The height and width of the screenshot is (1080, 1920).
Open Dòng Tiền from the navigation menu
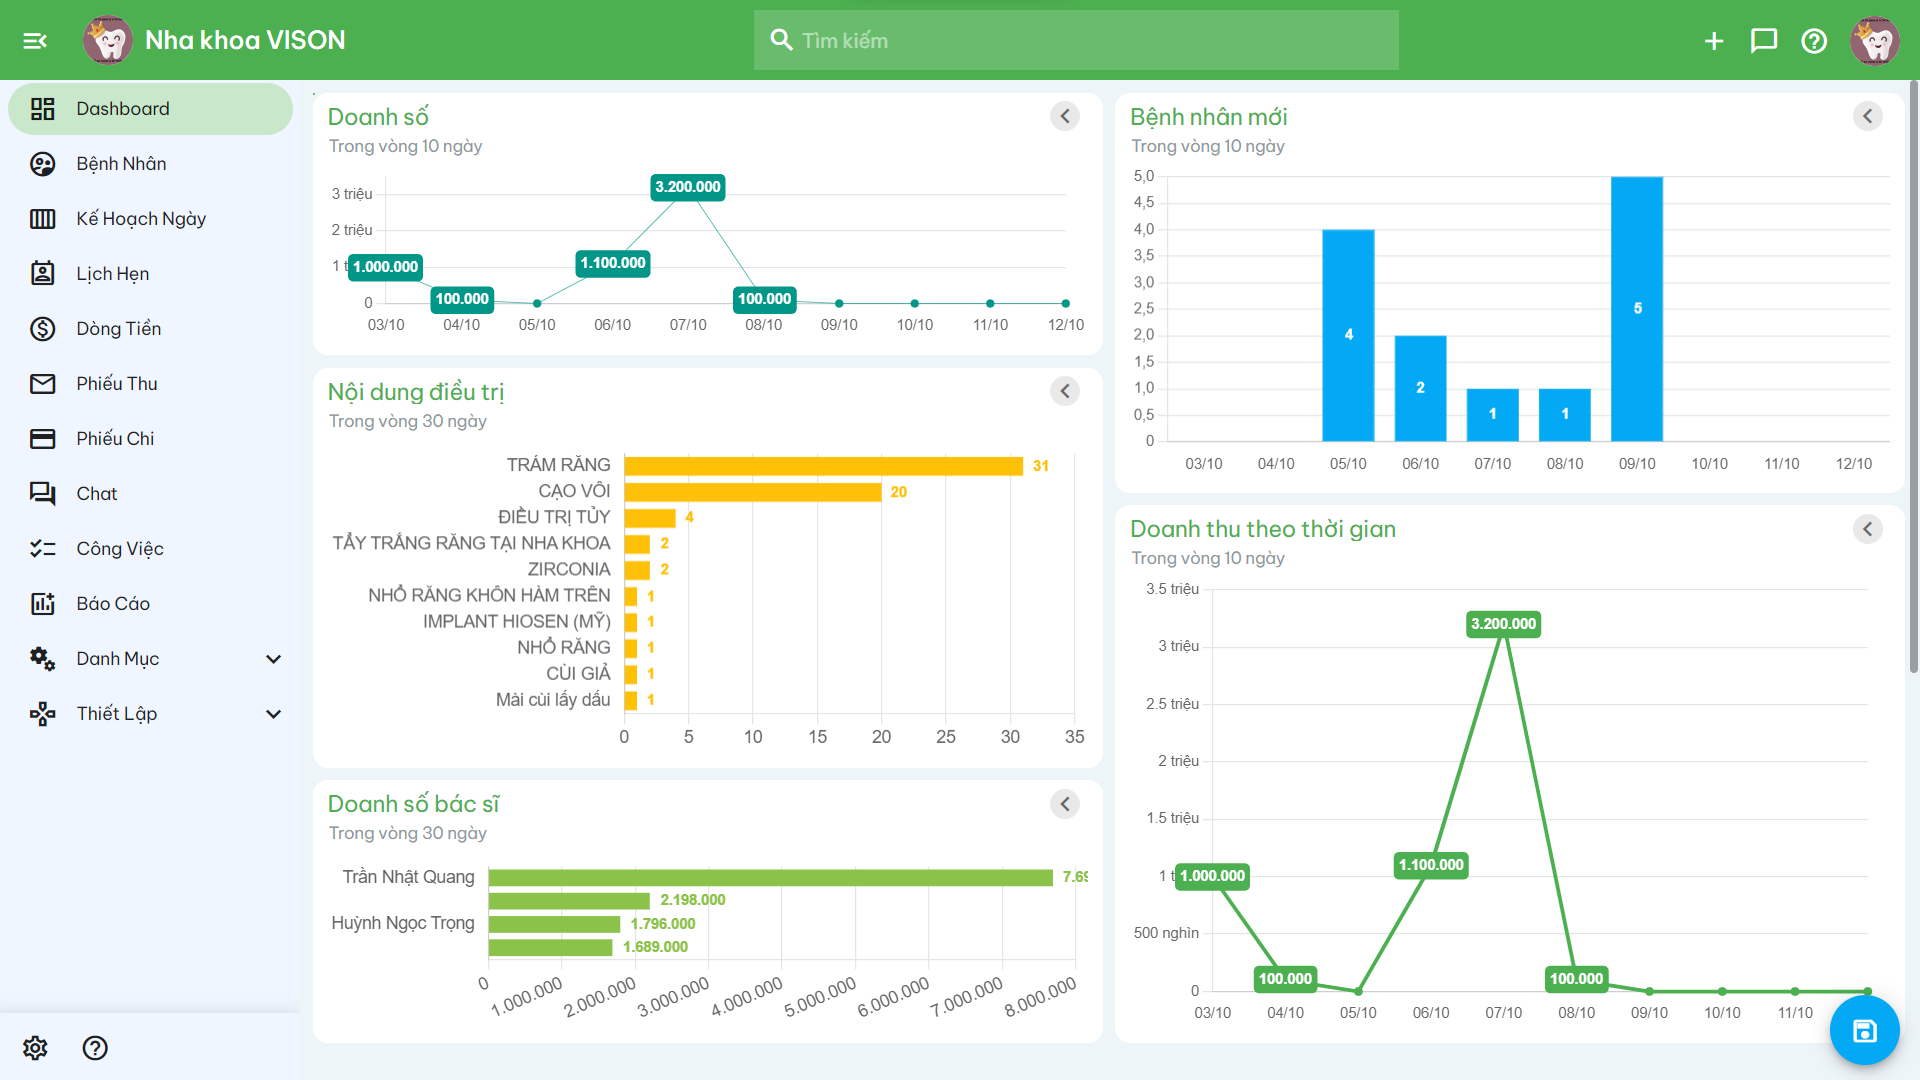pyautogui.click(x=120, y=328)
